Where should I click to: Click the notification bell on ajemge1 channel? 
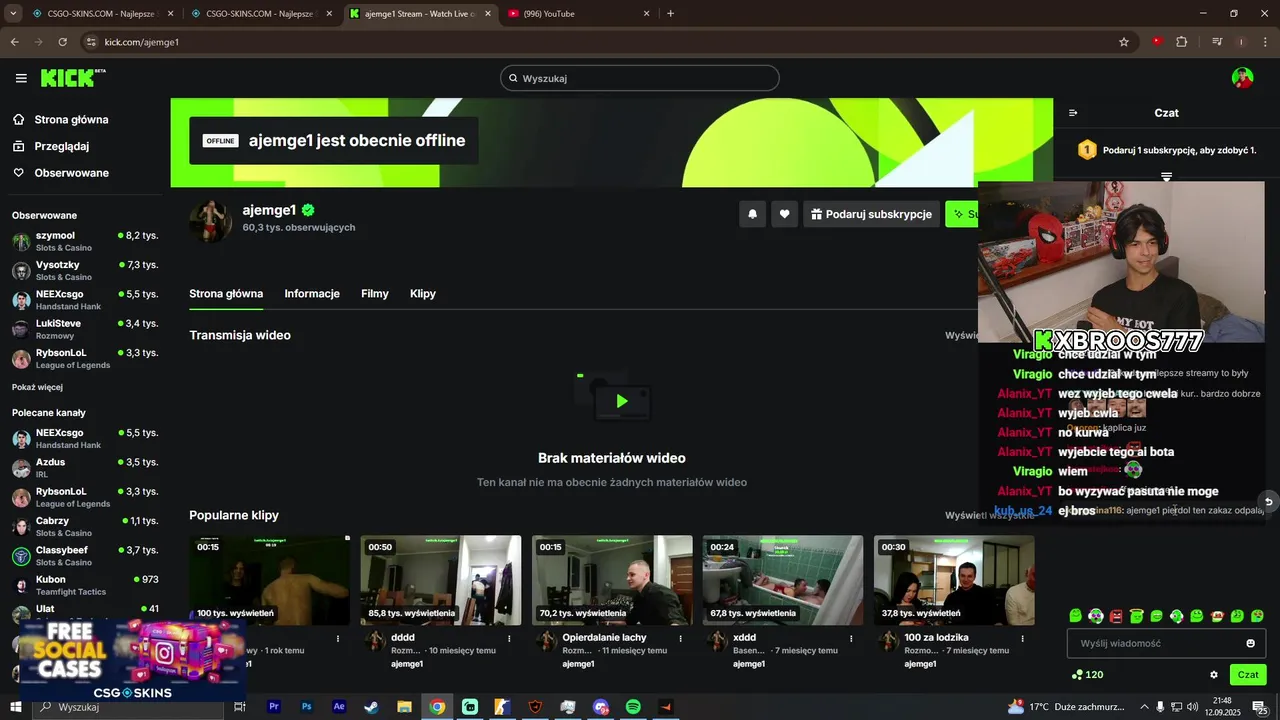(x=753, y=214)
